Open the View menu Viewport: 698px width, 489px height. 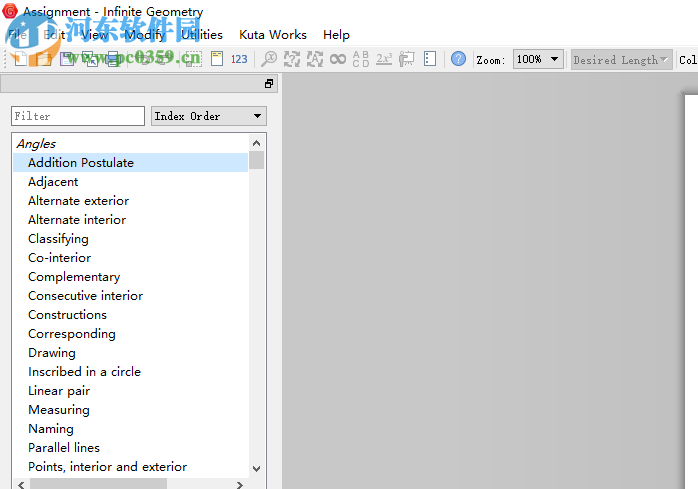(x=94, y=35)
